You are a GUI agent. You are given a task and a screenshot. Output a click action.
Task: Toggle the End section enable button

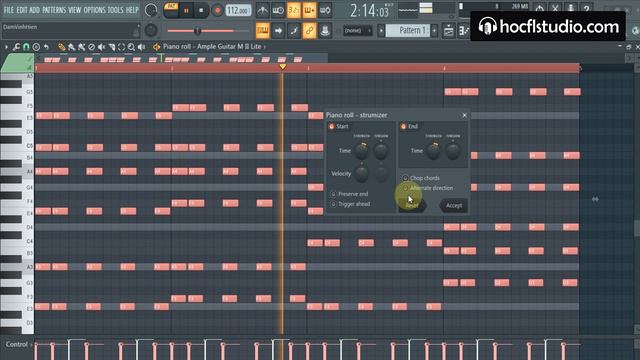click(x=403, y=127)
